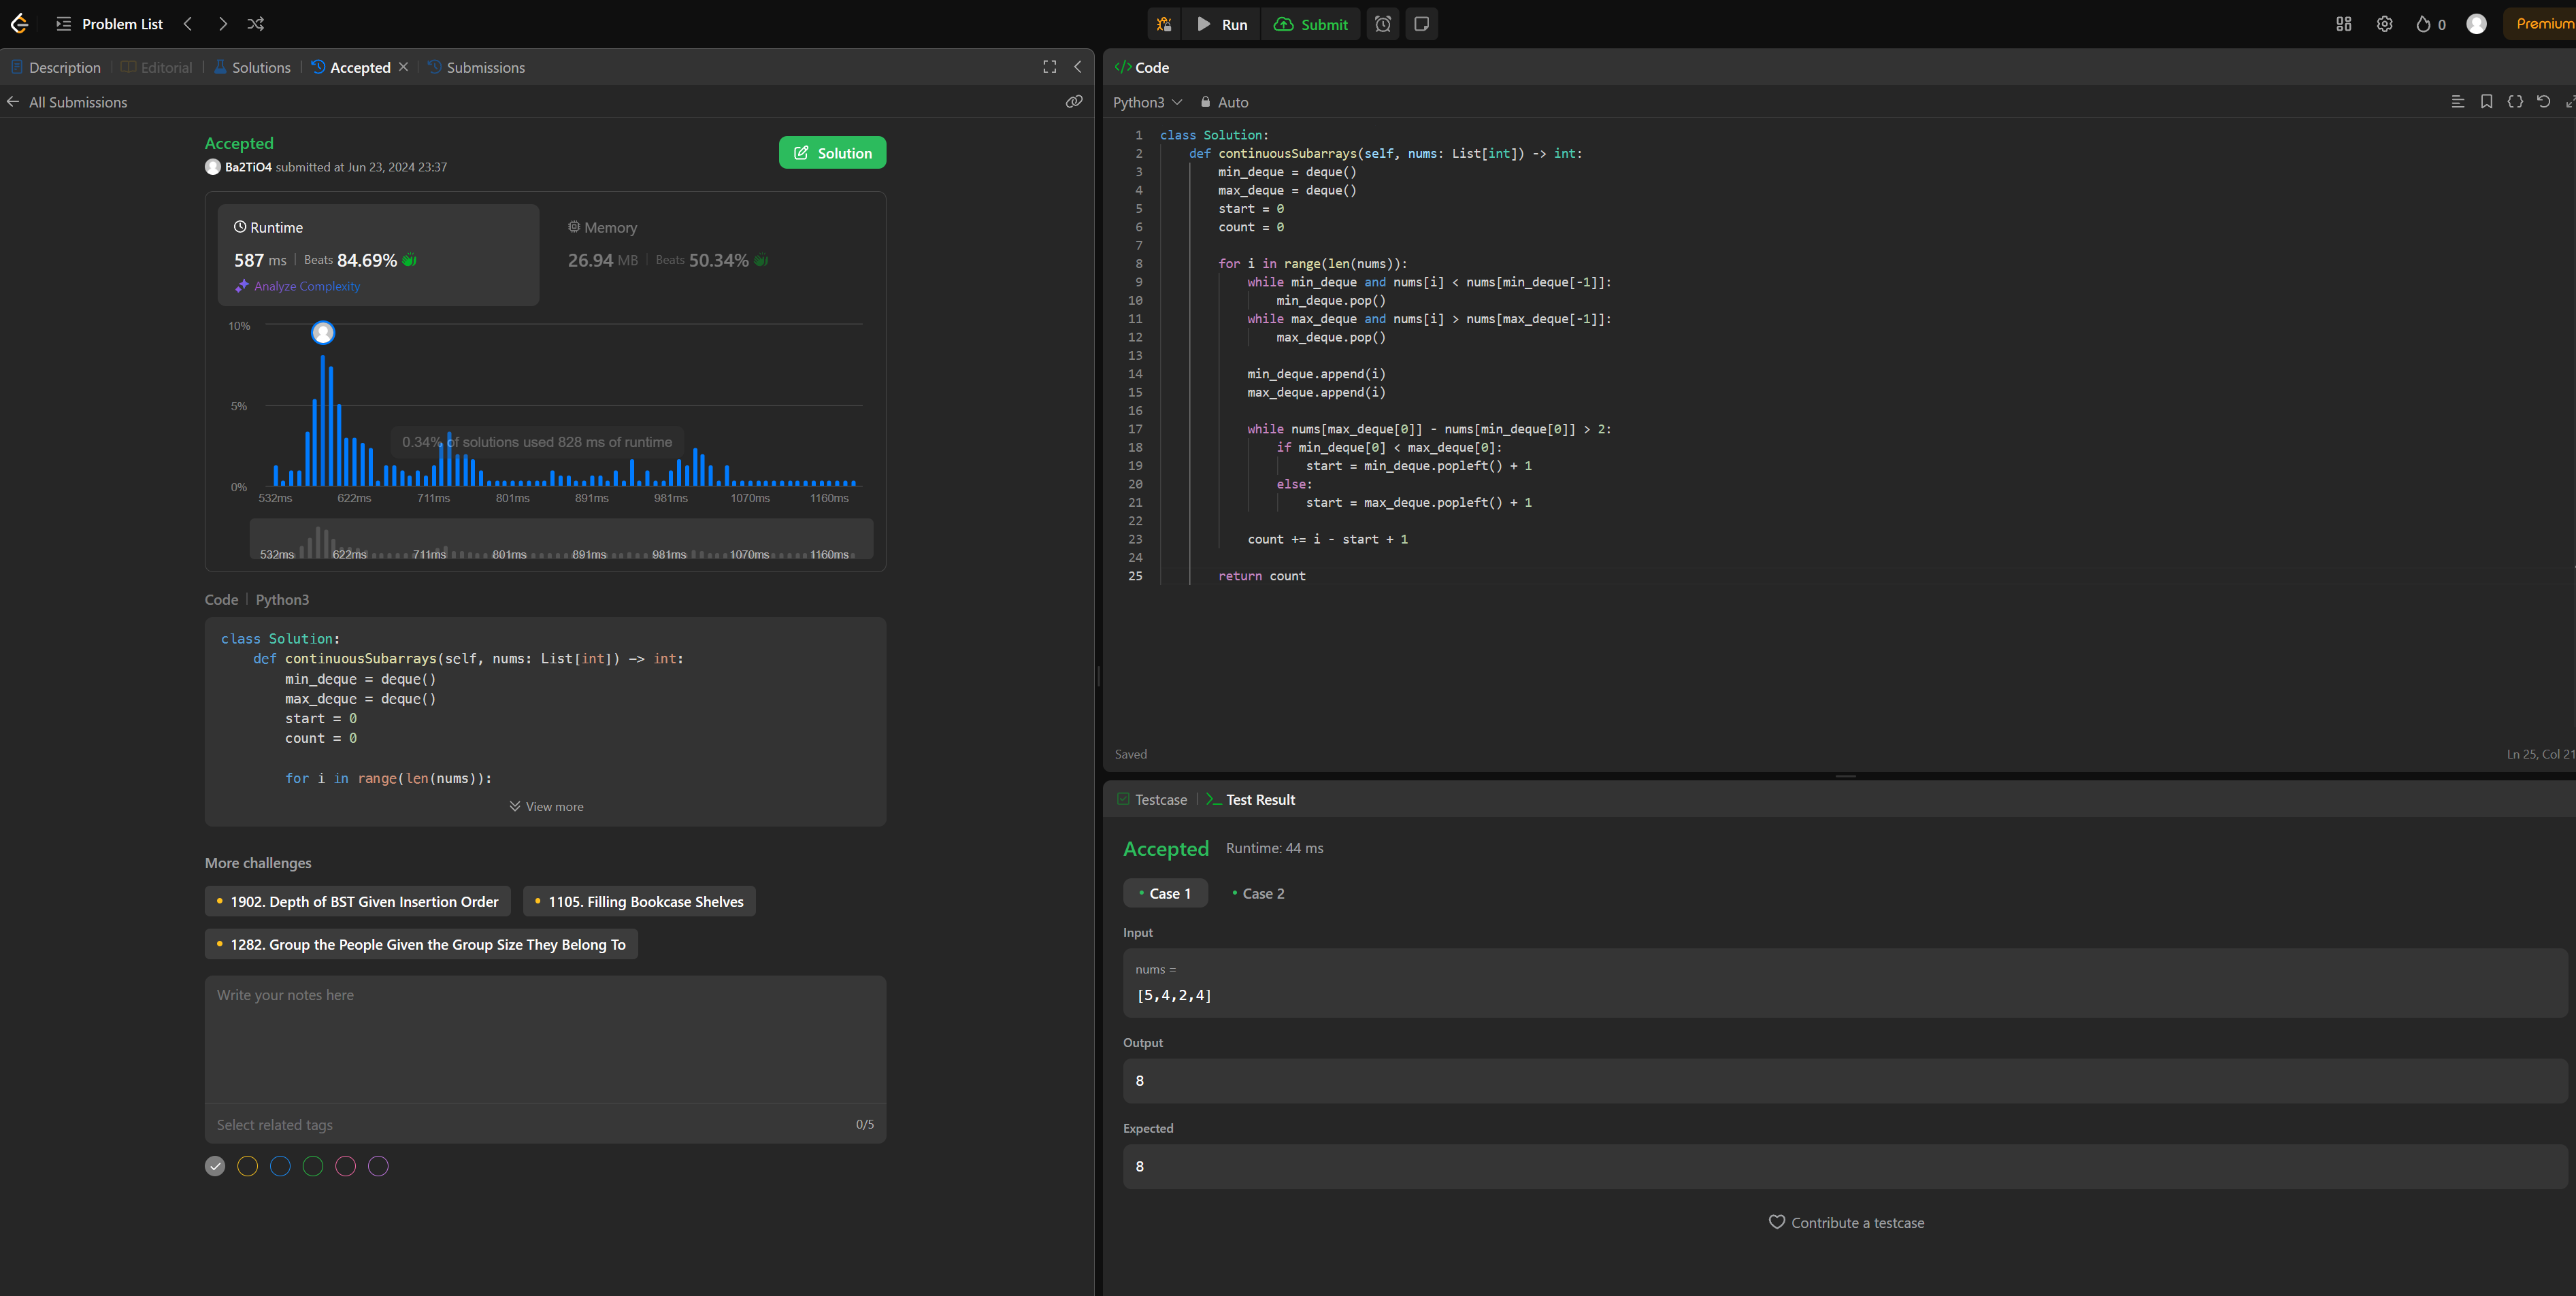Image resolution: width=2576 pixels, height=1296 pixels.
Task: Click the timer/clock icon in toolbar
Action: pyautogui.click(x=1383, y=23)
